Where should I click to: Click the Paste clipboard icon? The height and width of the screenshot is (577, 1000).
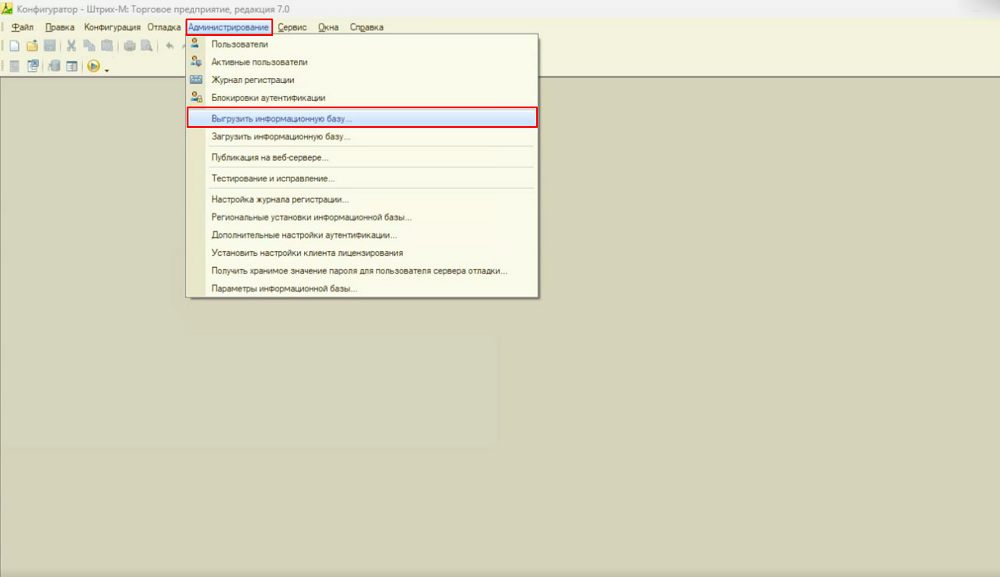point(107,46)
